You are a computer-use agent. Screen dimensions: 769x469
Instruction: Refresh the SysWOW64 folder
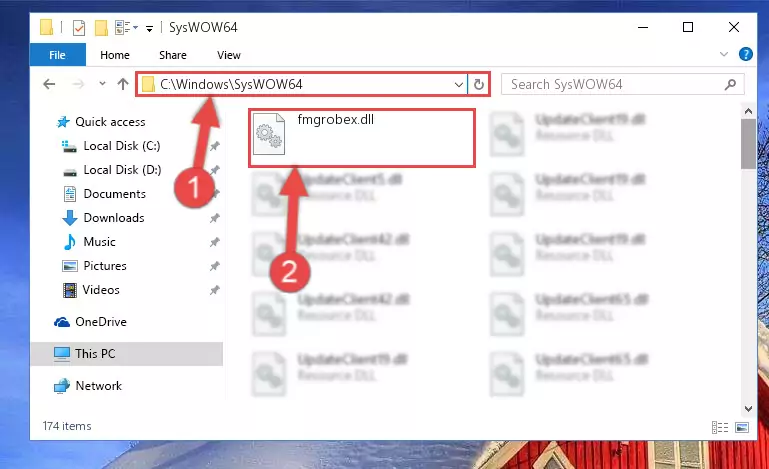479,84
